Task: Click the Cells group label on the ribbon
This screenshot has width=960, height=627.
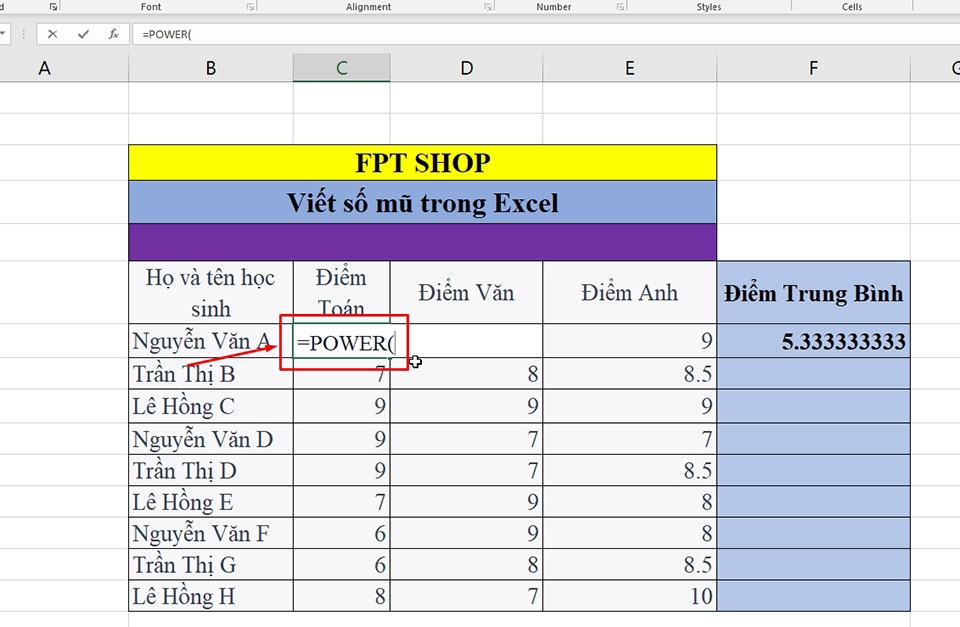Action: [x=851, y=7]
